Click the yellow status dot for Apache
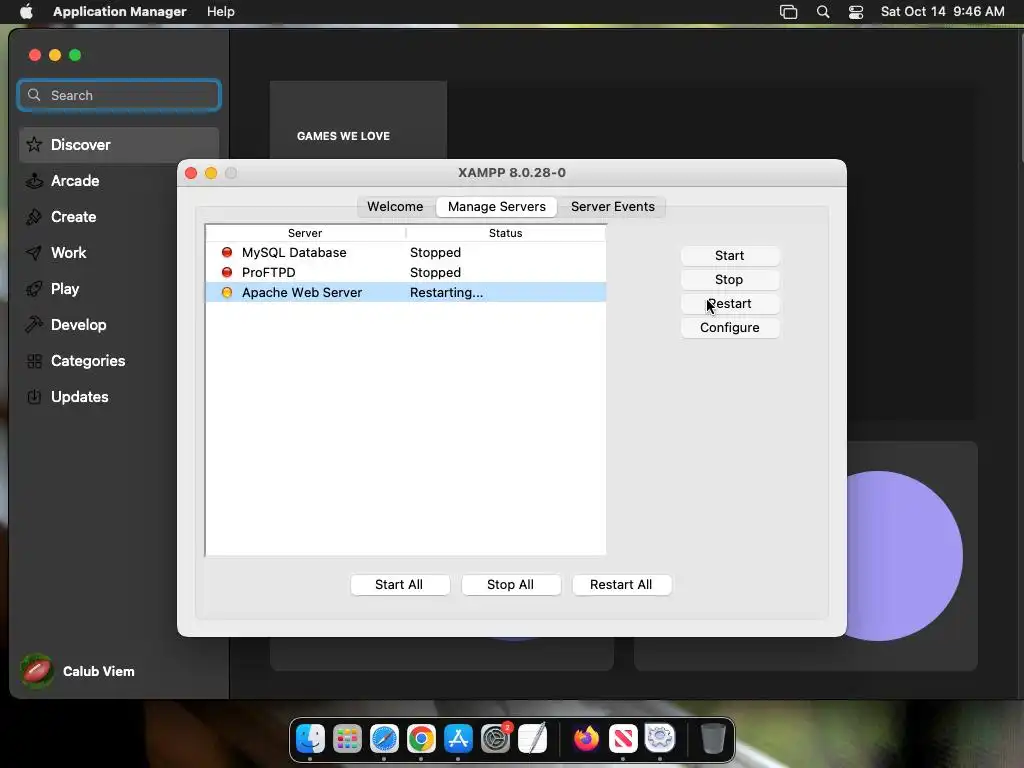The image size is (1024, 768). 227,293
